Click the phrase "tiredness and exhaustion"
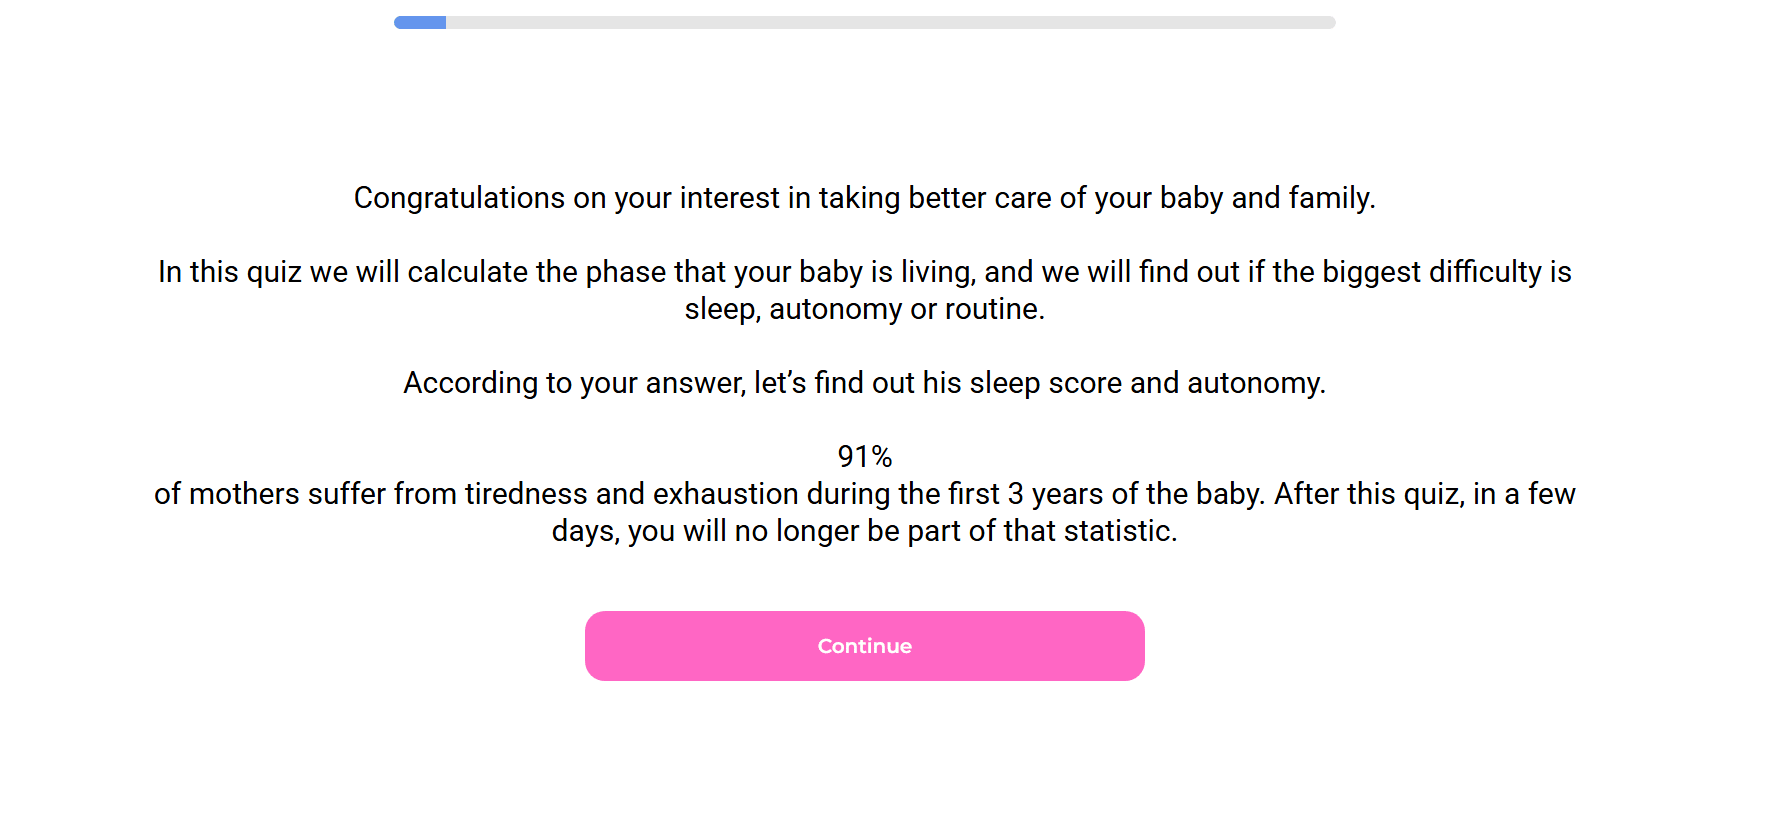 631,494
